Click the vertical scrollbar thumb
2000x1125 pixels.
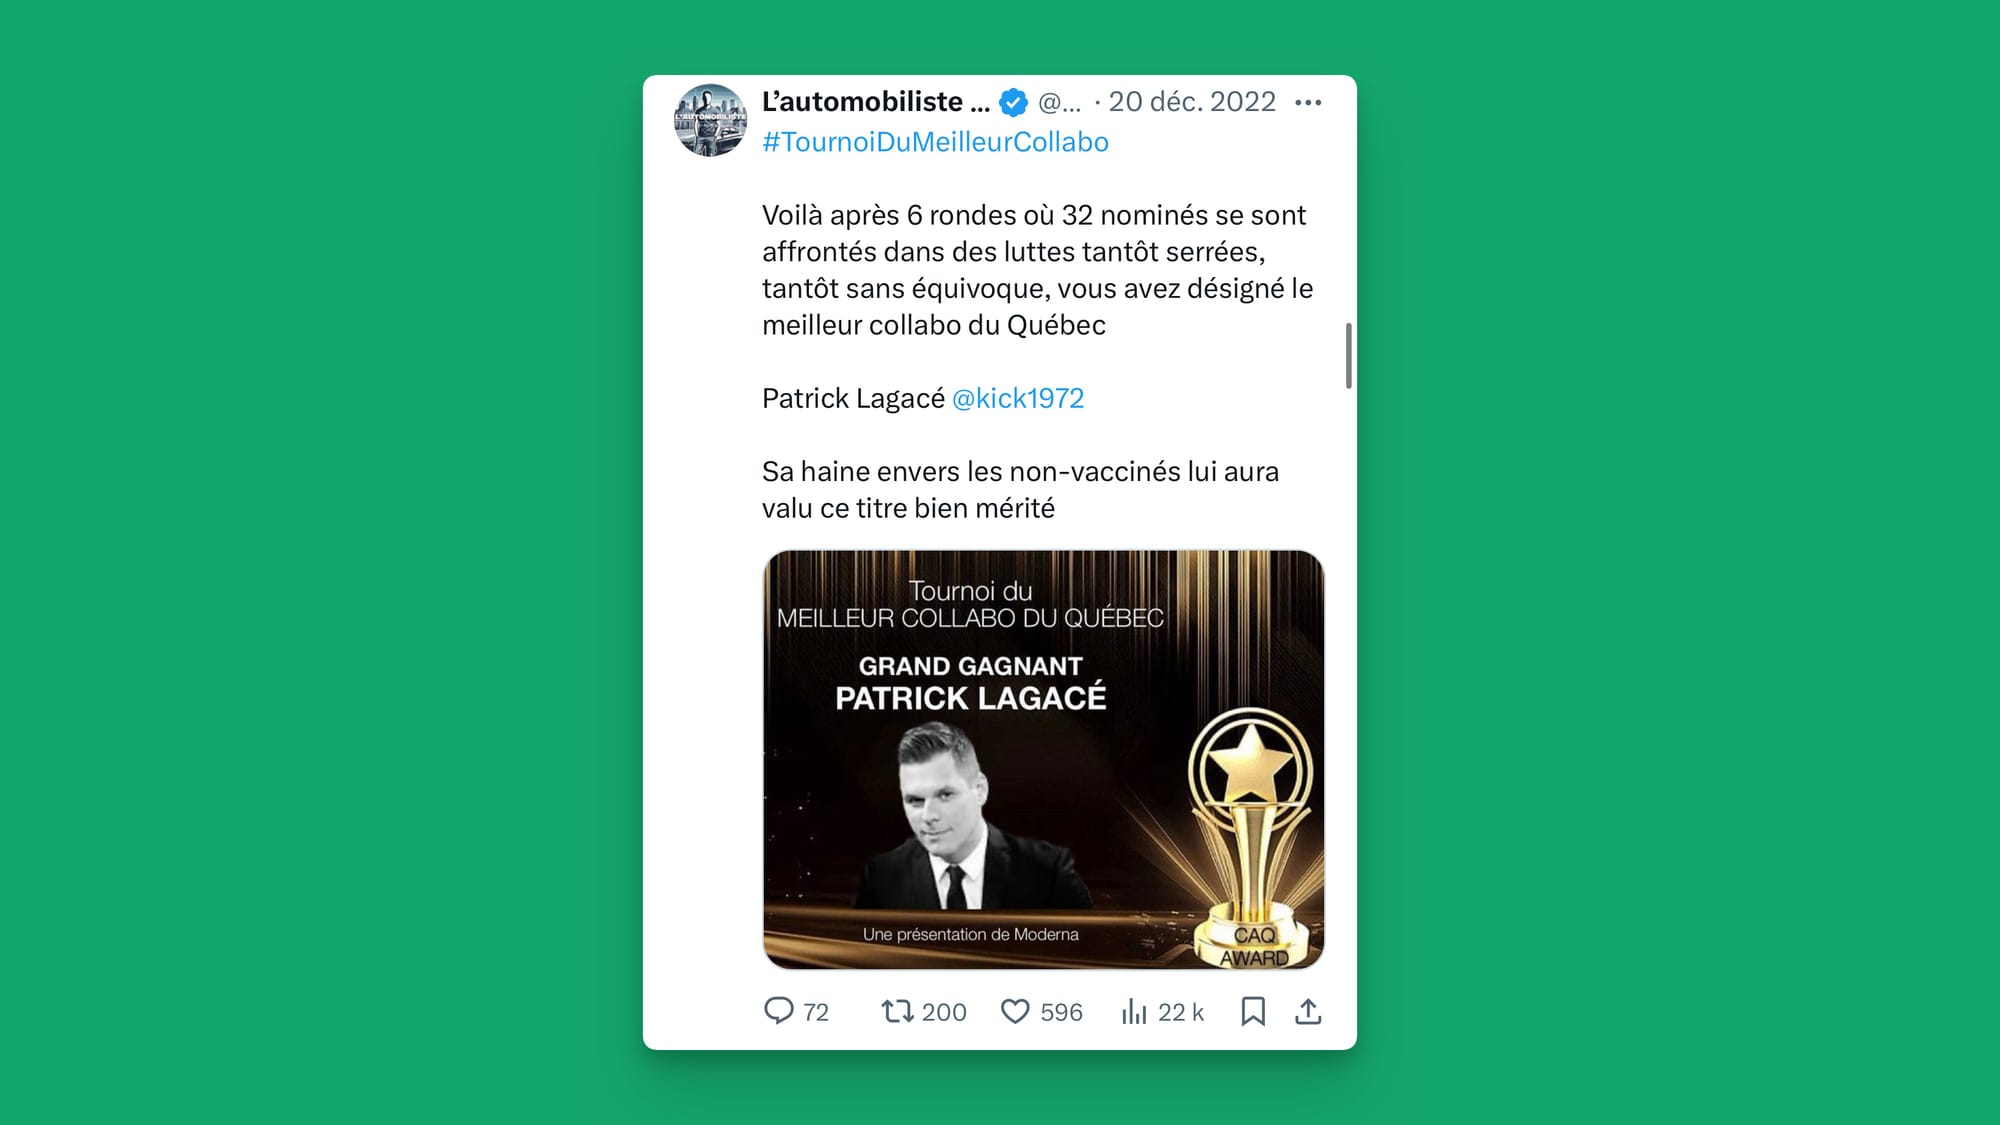click(1349, 355)
